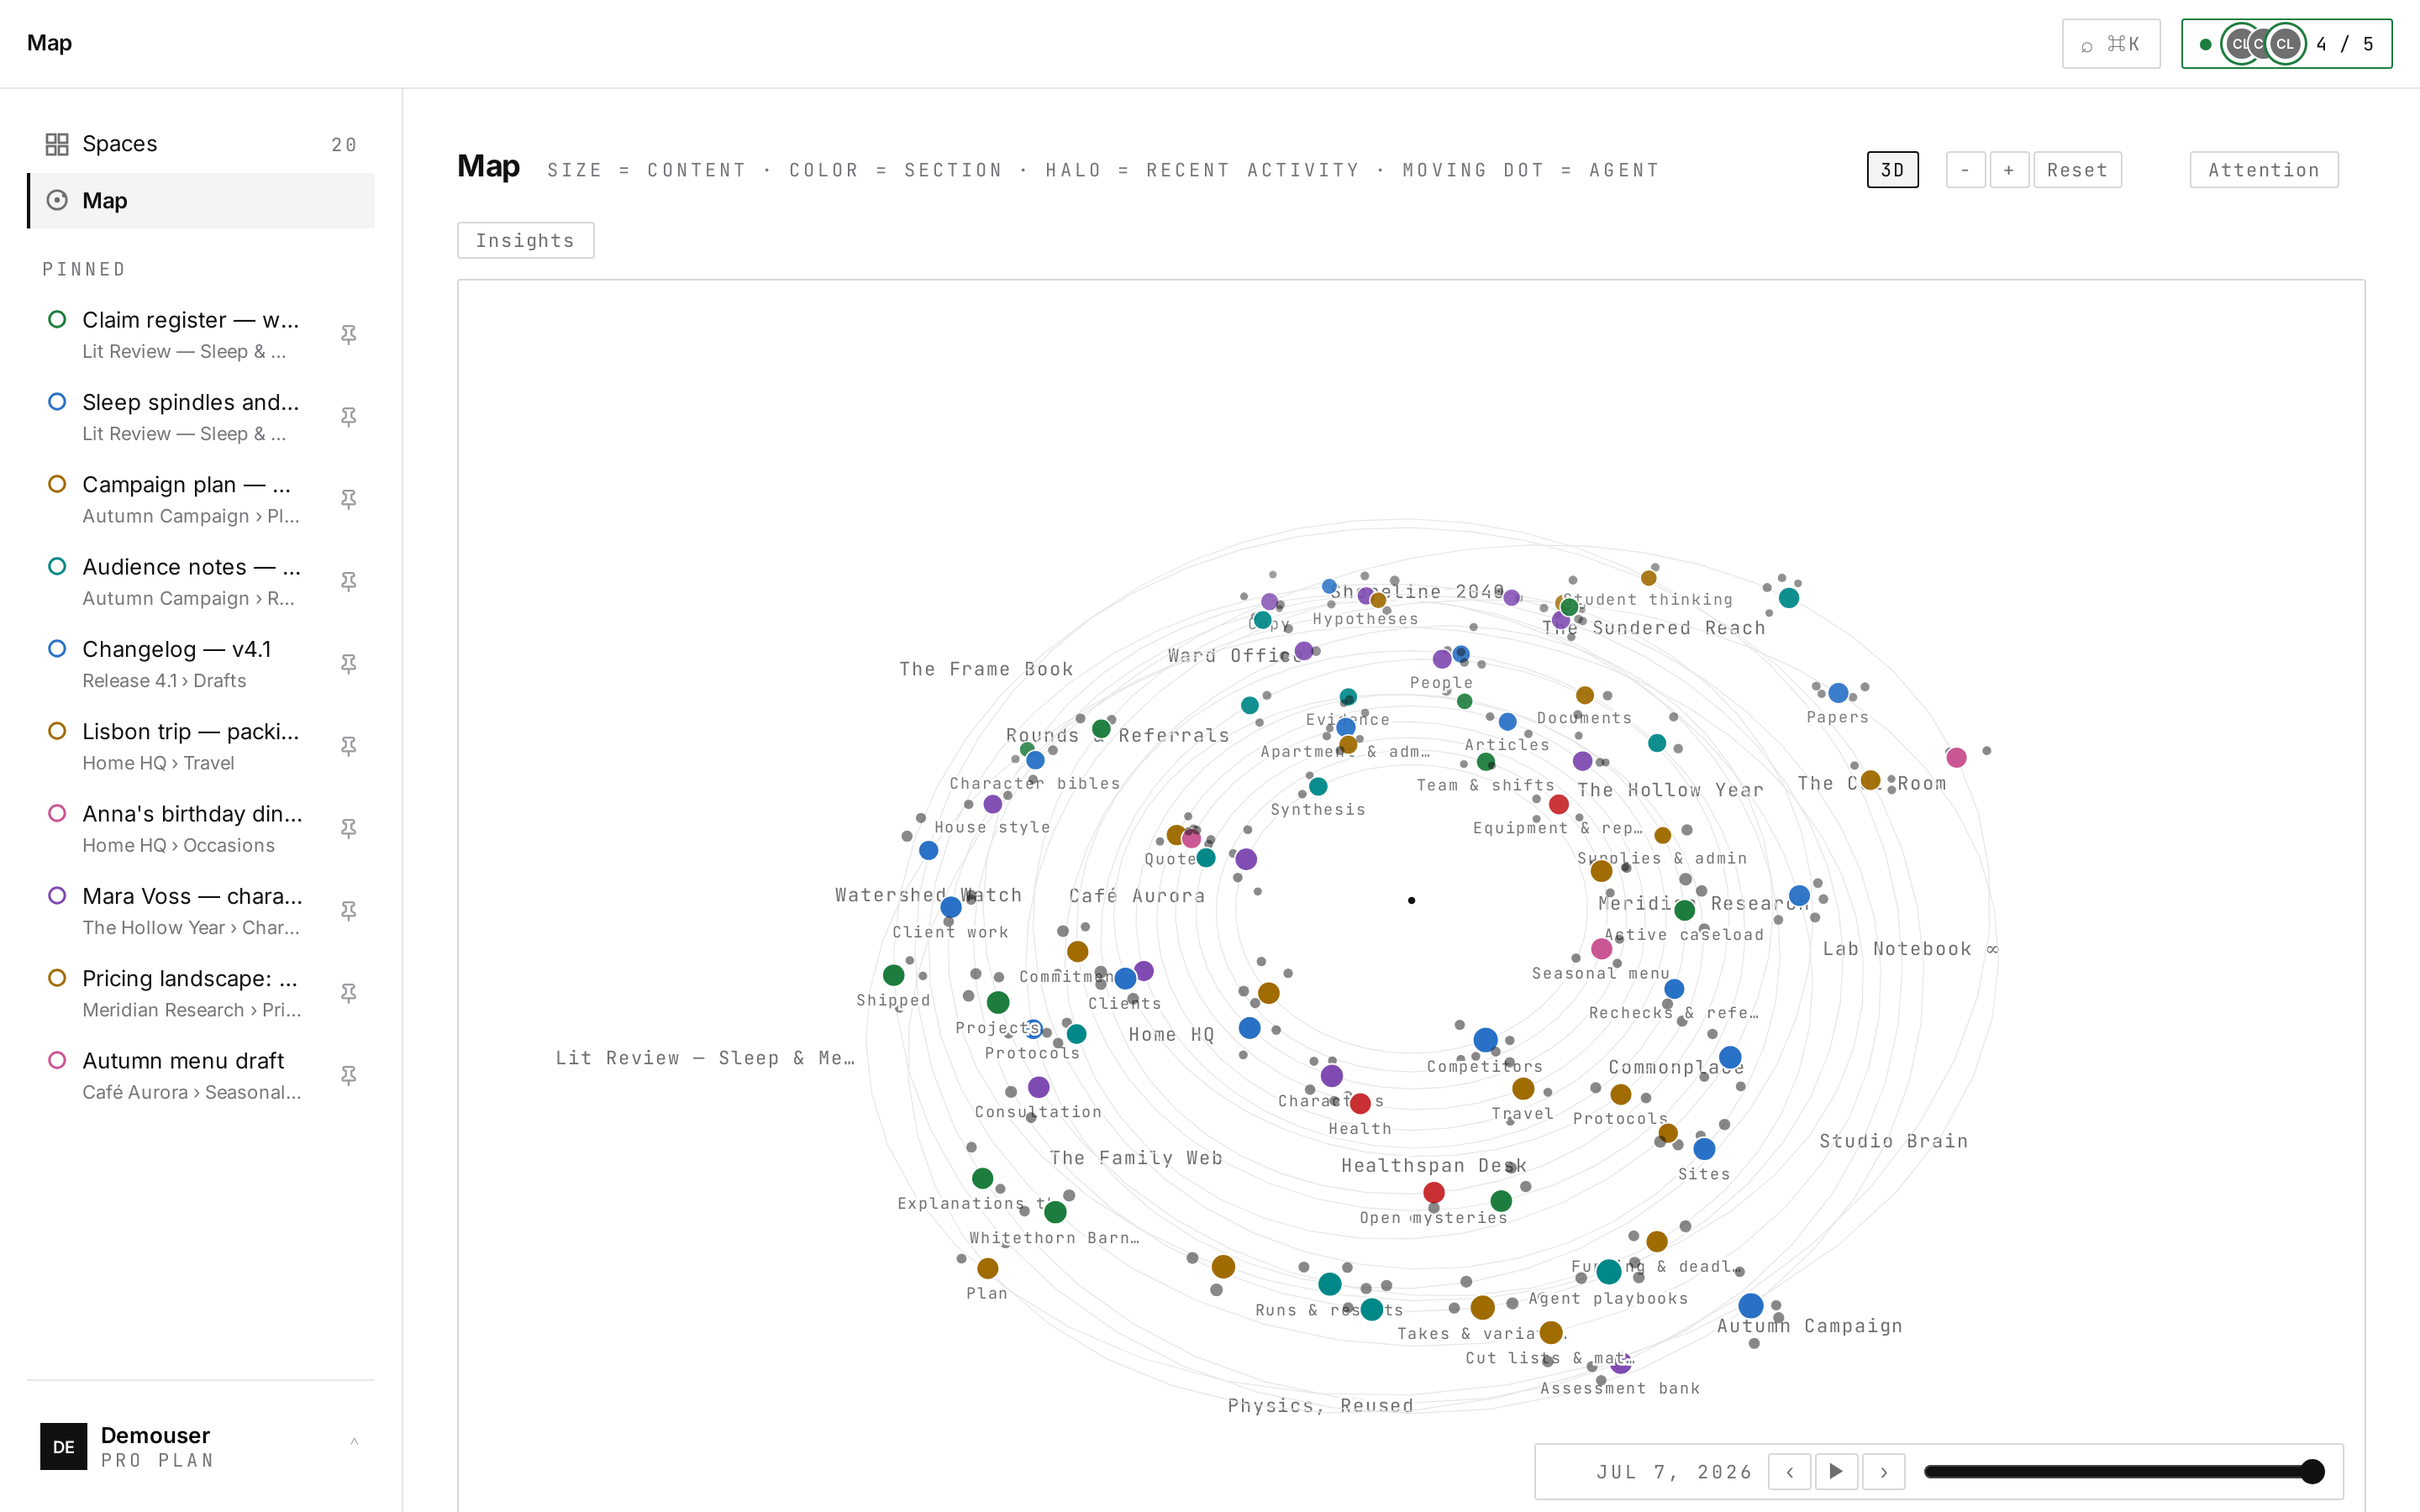Click the timeline slider handle
The height and width of the screenshot is (1512, 2420).
click(2311, 1471)
